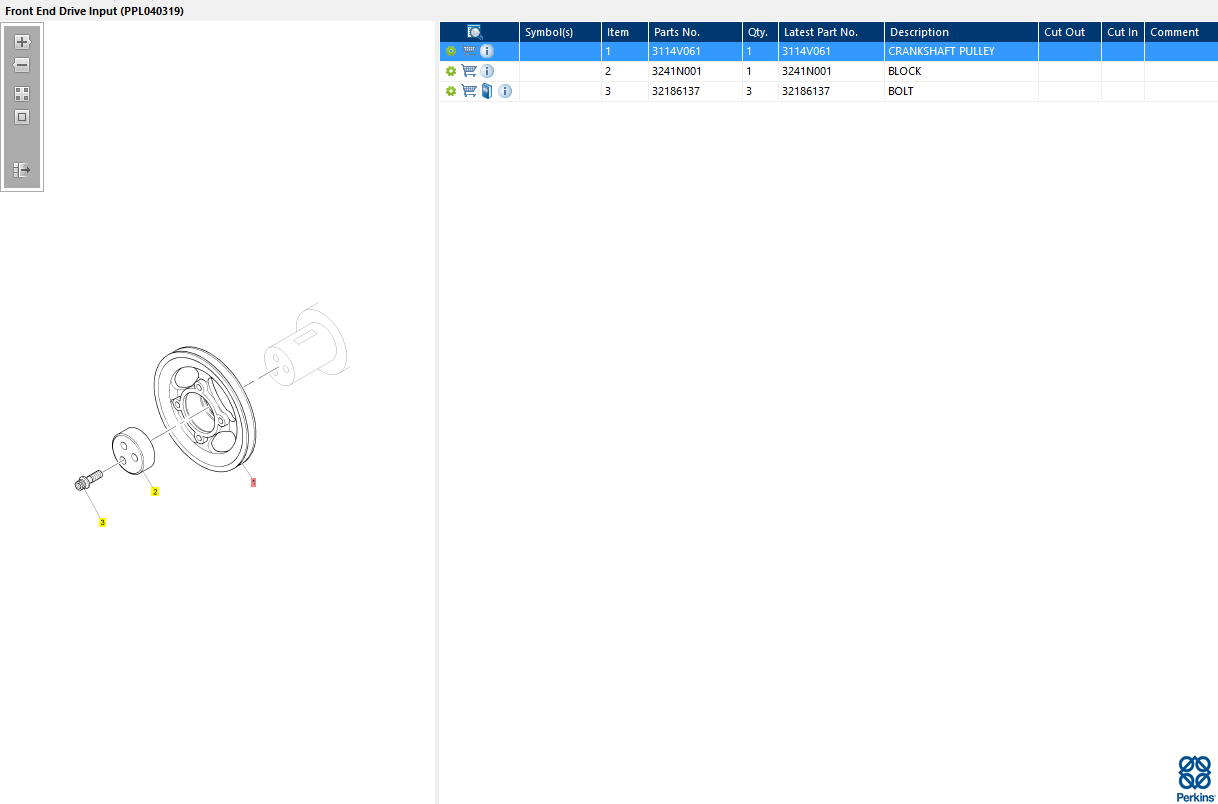Viewport: 1218px width, 804px height.
Task: Click the list-with-arrow export icon
Action: pos(22,170)
